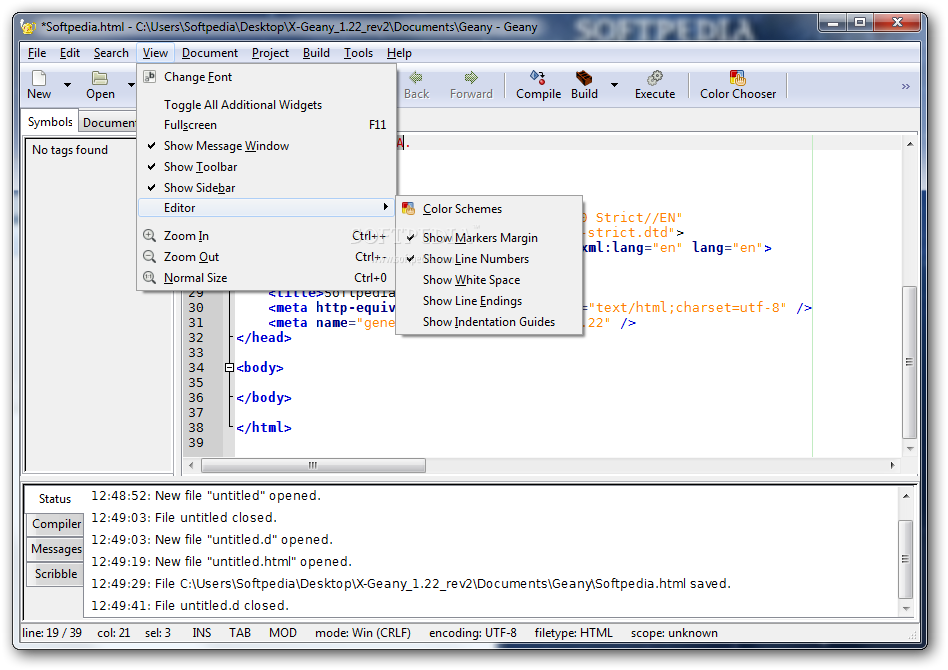Close the open View menu
Image resolution: width=948 pixels, height=670 pixels.
point(155,53)
